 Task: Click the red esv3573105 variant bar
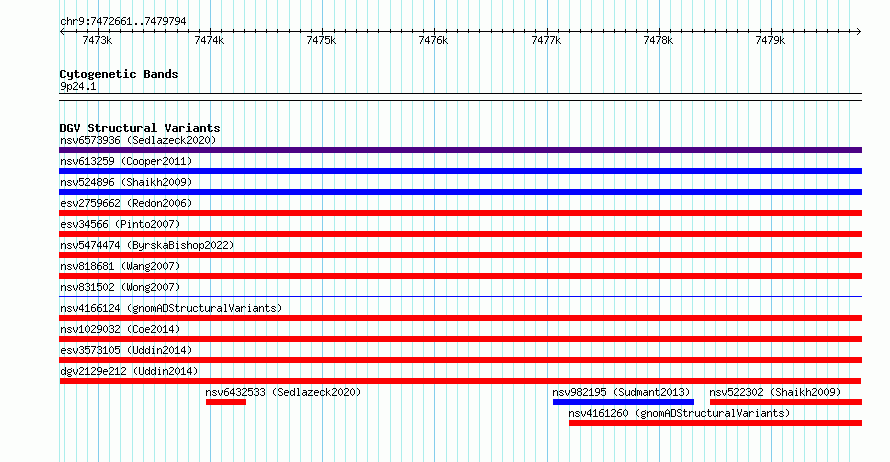pos(460,360)
